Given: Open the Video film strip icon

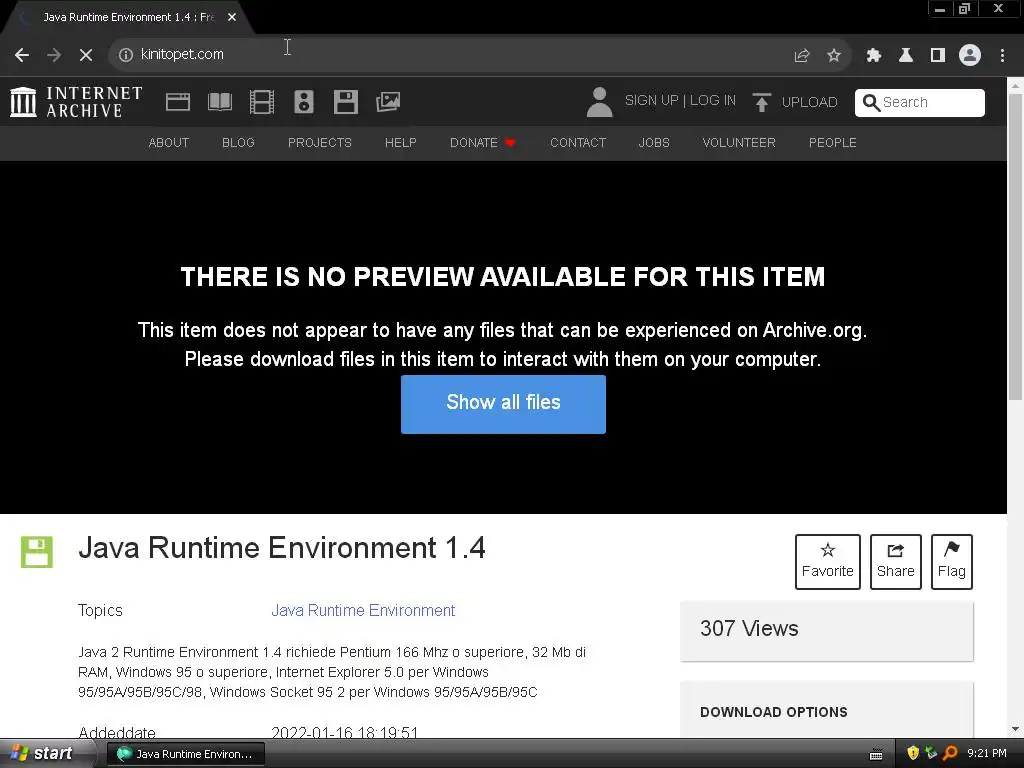Looking at the screenshot, I should 262,102.
